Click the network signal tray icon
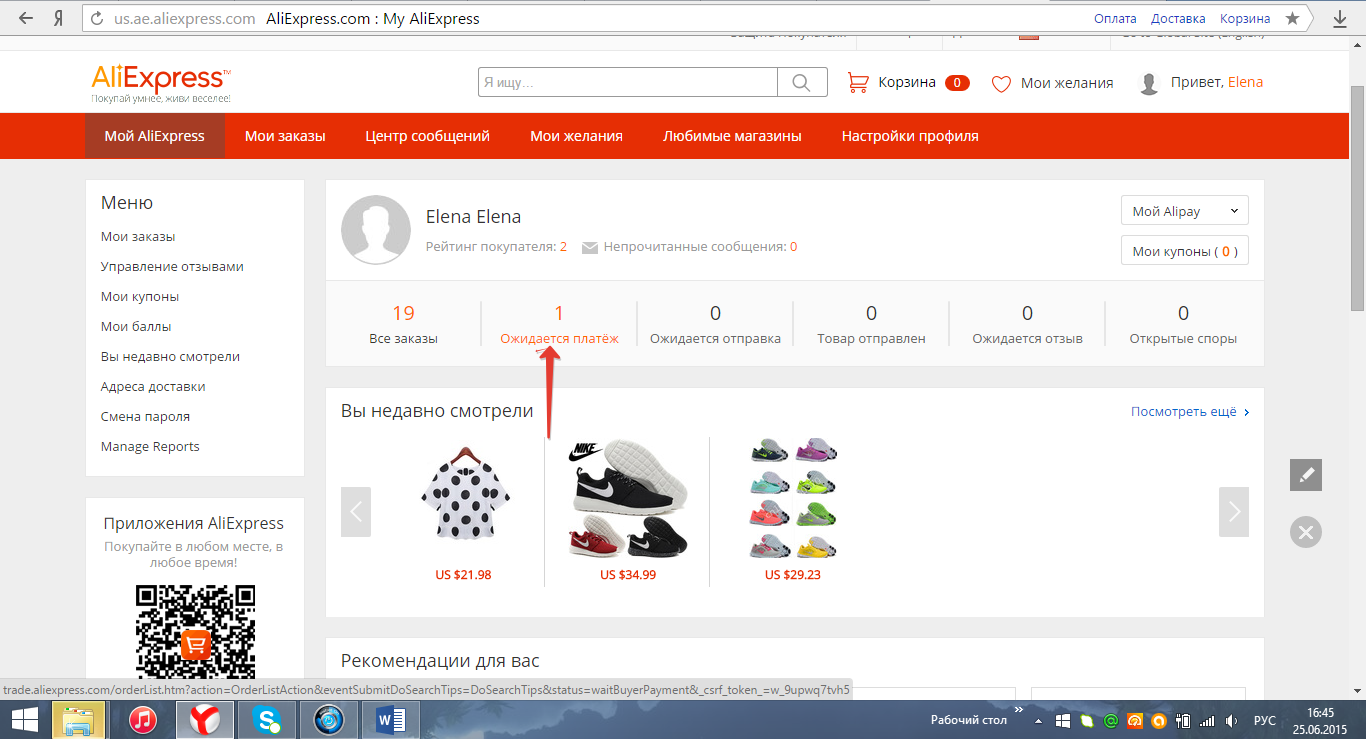 [1207, 721]
